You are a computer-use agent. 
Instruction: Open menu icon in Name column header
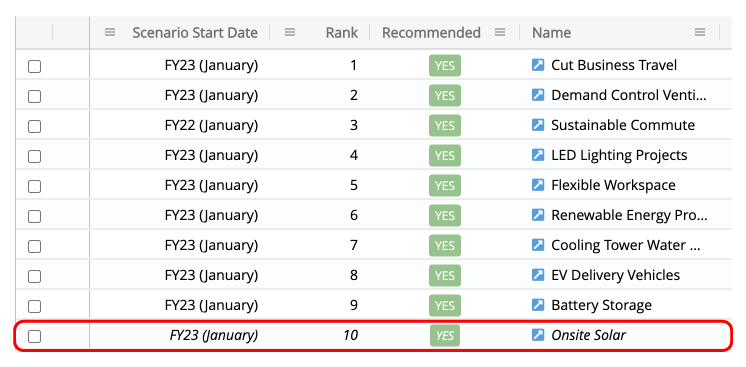(x=699, y=32)
